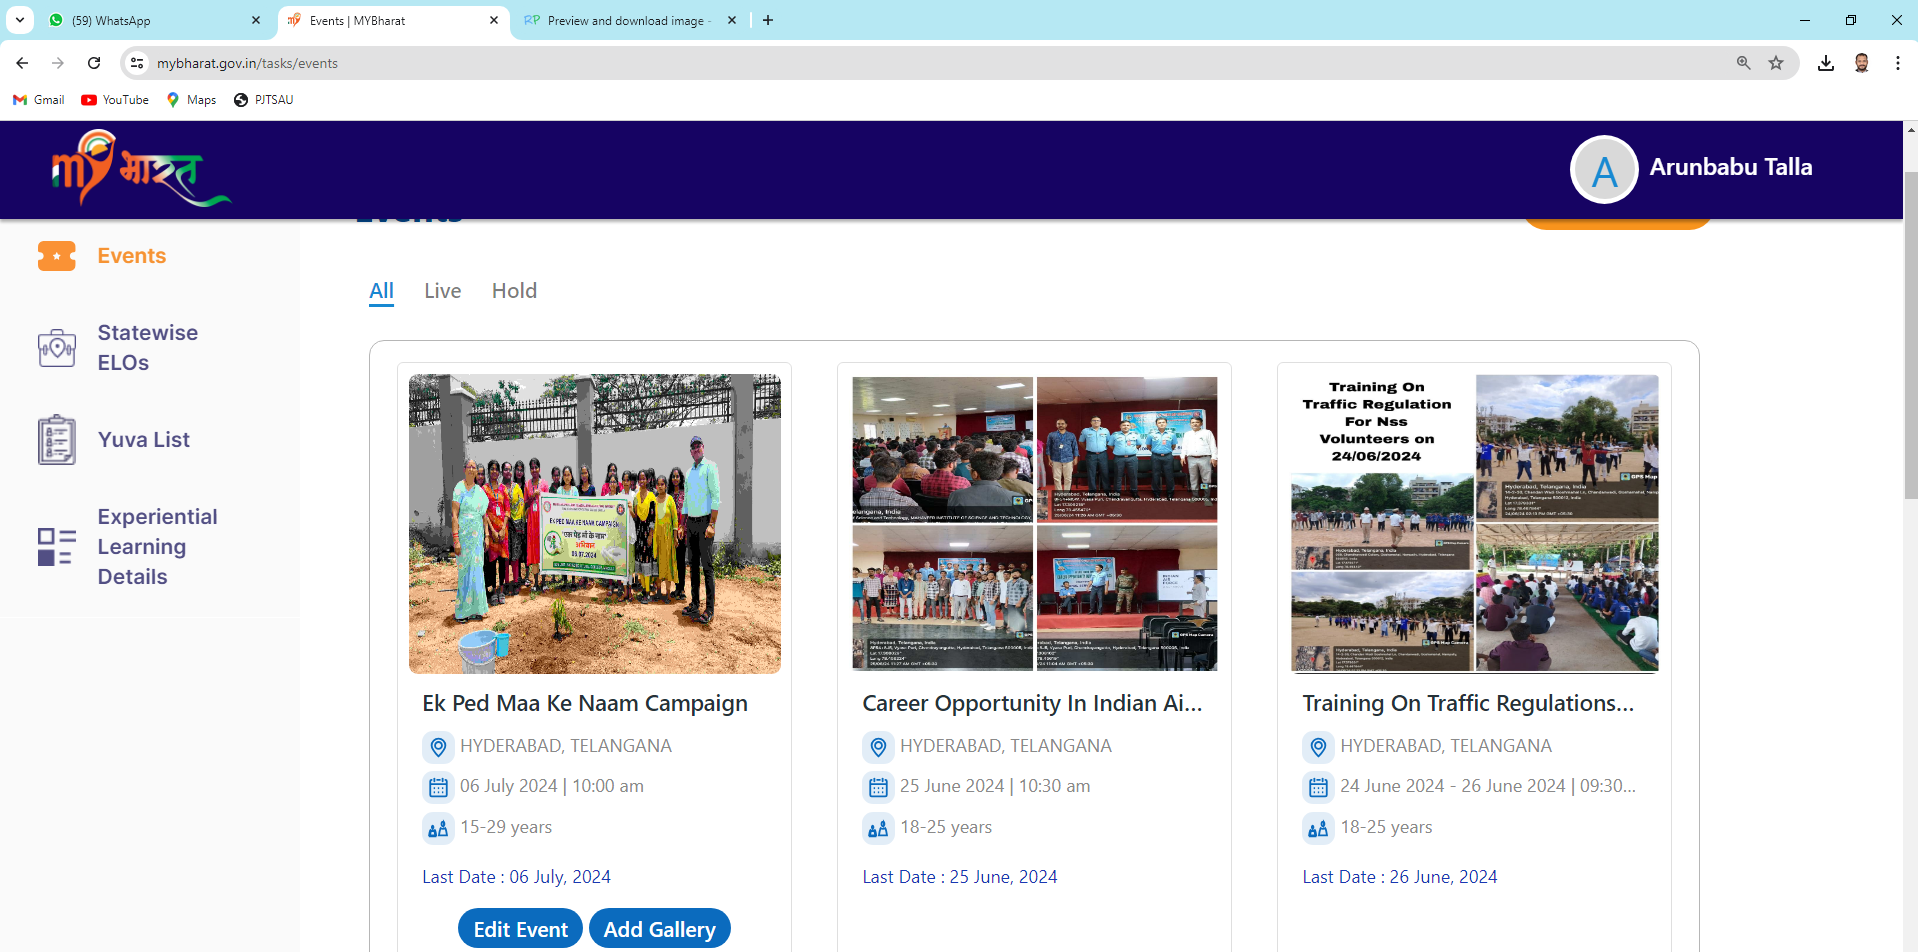Screen dimensions: 1918x952
Task: Click location pin icon on Traffic Regulations card
Action: (x=1318, y=746)
